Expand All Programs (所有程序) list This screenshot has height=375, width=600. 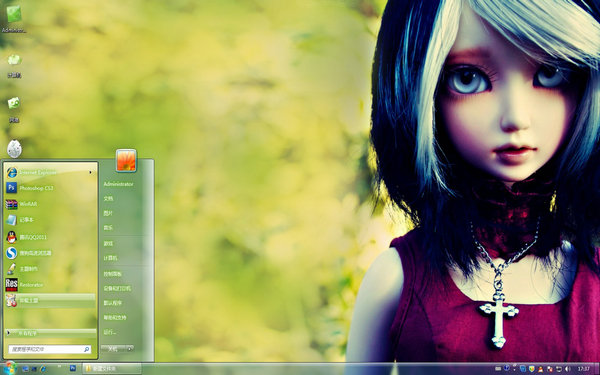click(50, 333)
